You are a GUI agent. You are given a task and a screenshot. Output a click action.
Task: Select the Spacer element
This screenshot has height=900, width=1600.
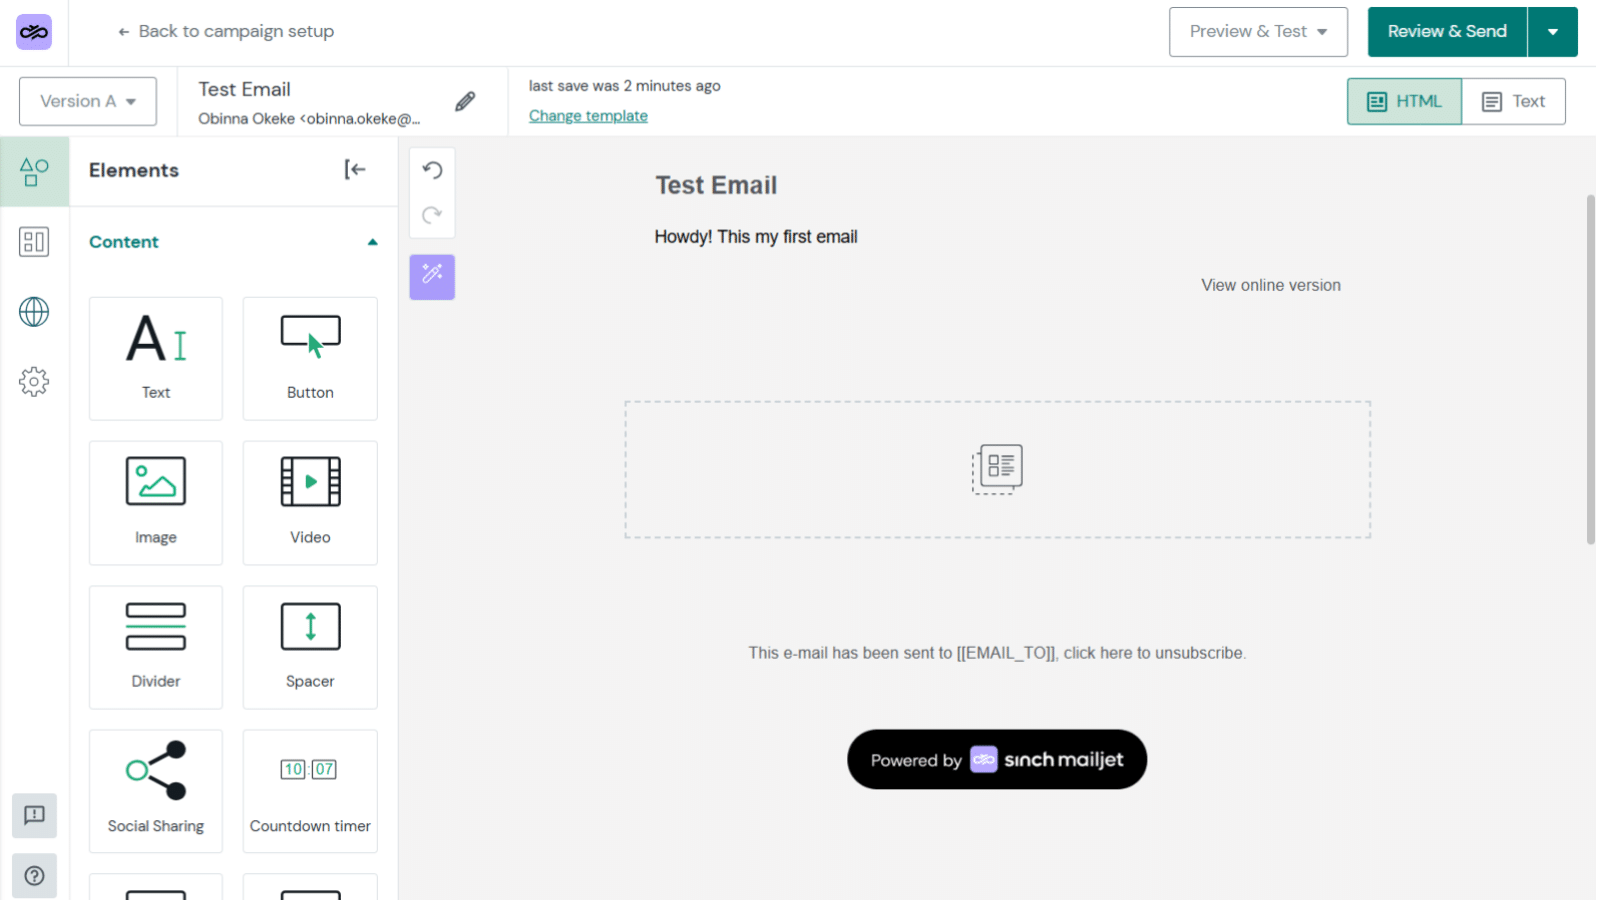[x=310, y=647]
